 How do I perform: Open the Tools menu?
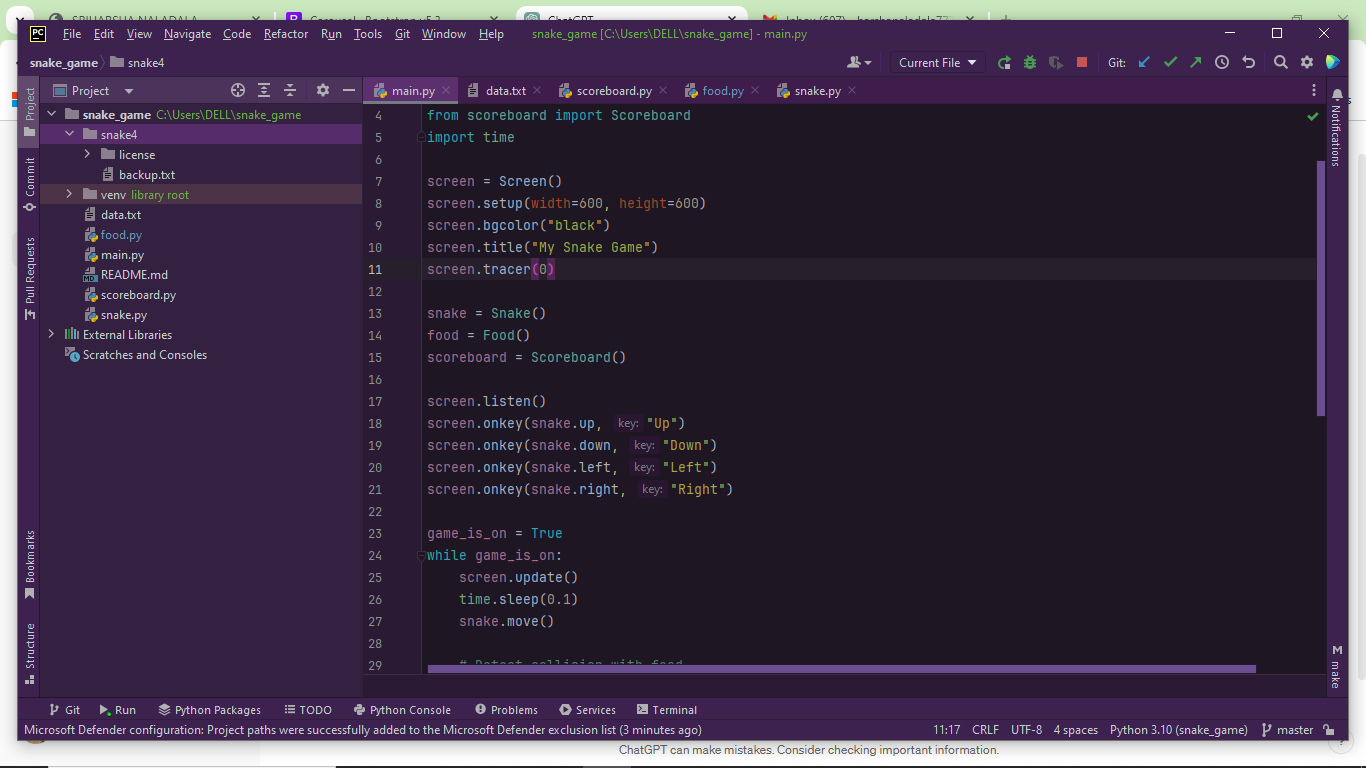tap(368, 33)
